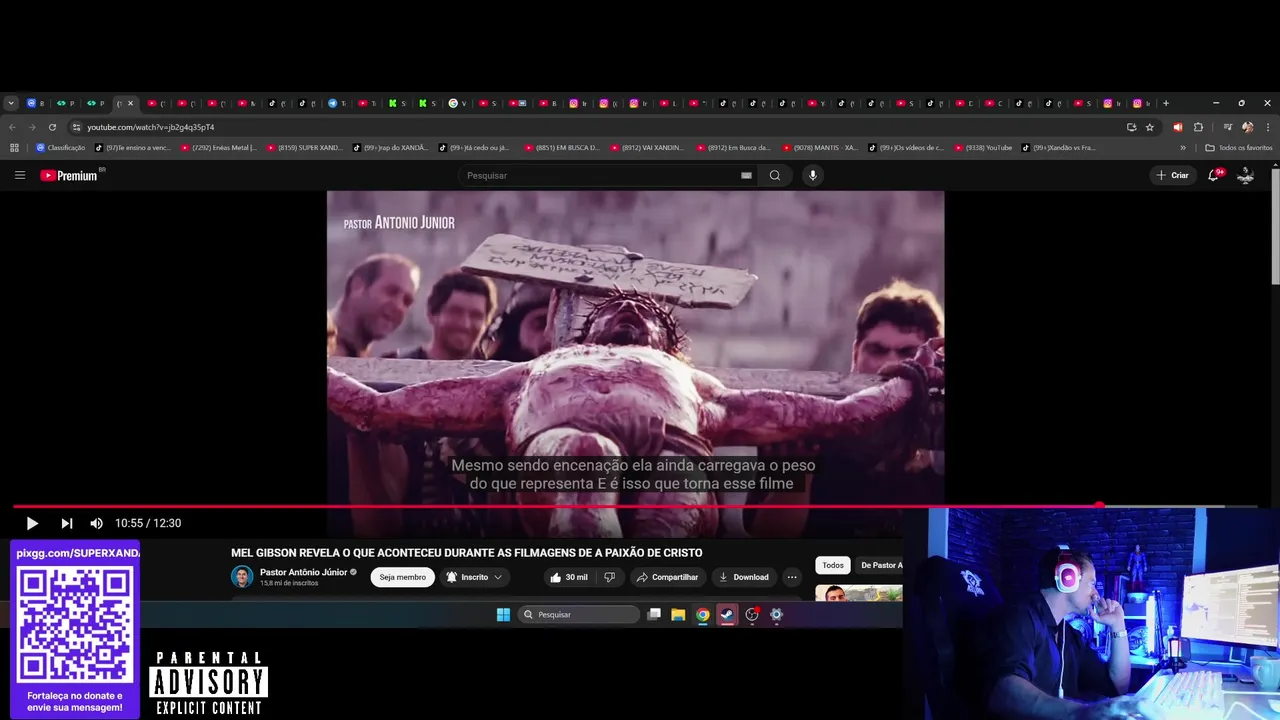Skip to the next video
The image size is (1280, 720).
(66, 523)
